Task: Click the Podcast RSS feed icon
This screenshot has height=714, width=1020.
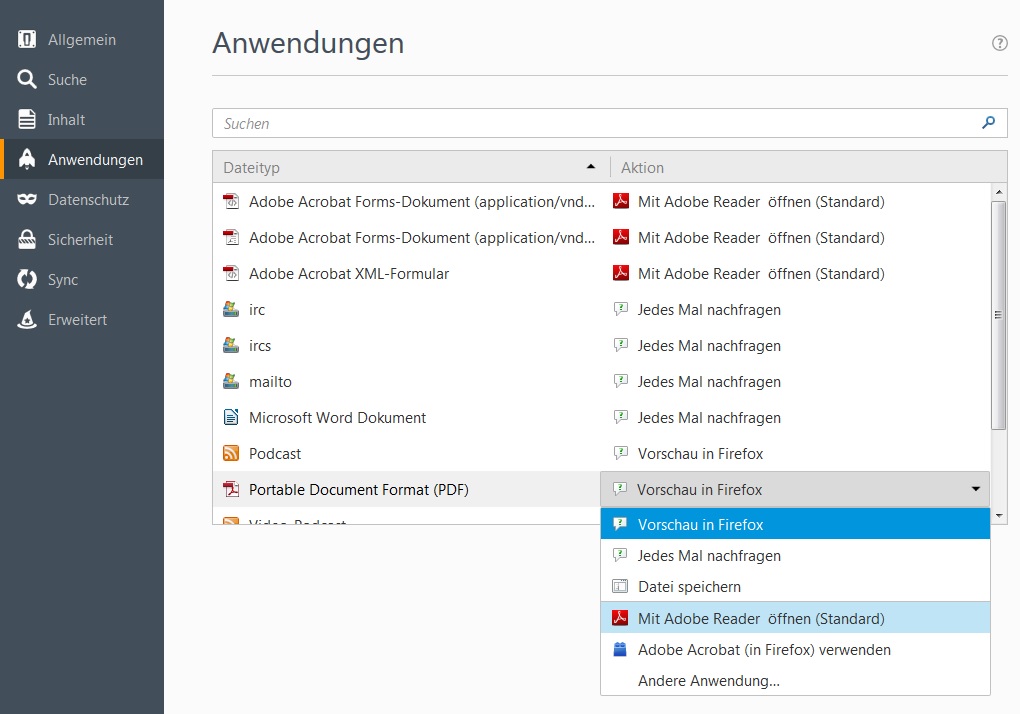Action: (231, 453)
